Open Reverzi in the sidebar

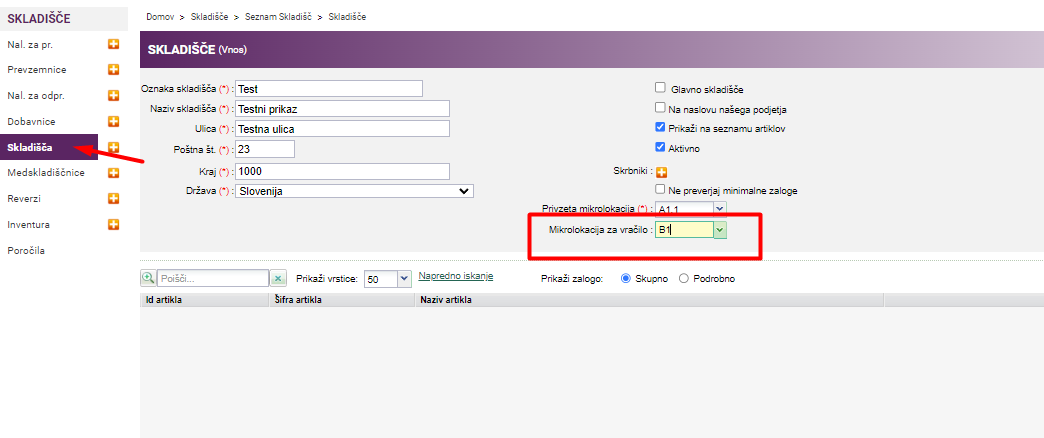click(24, 199)
